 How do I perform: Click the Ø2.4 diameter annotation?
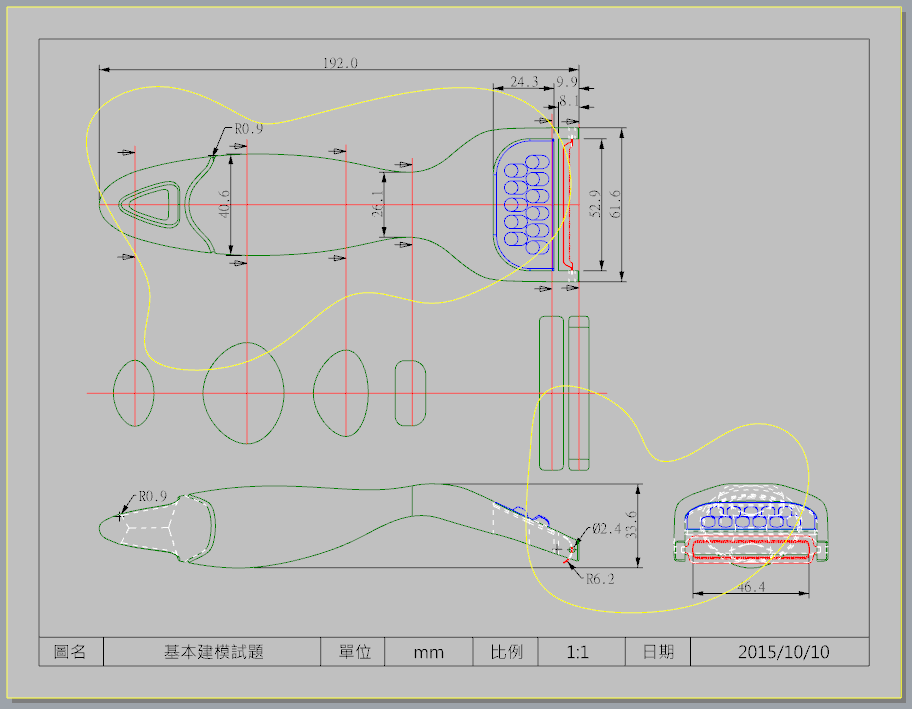(x=607, y=528)
